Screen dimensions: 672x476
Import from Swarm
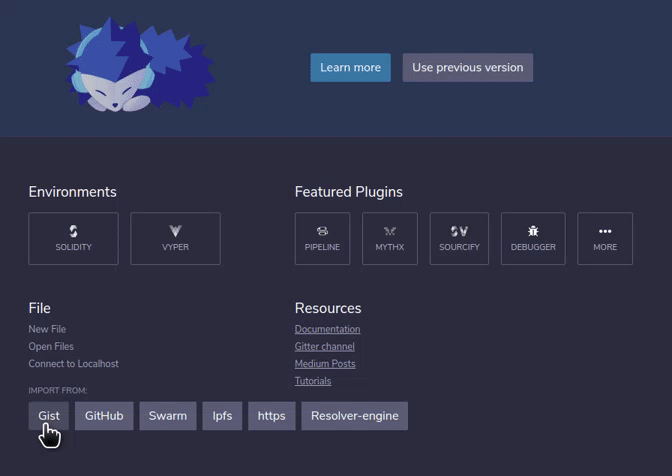click(168, 416)
